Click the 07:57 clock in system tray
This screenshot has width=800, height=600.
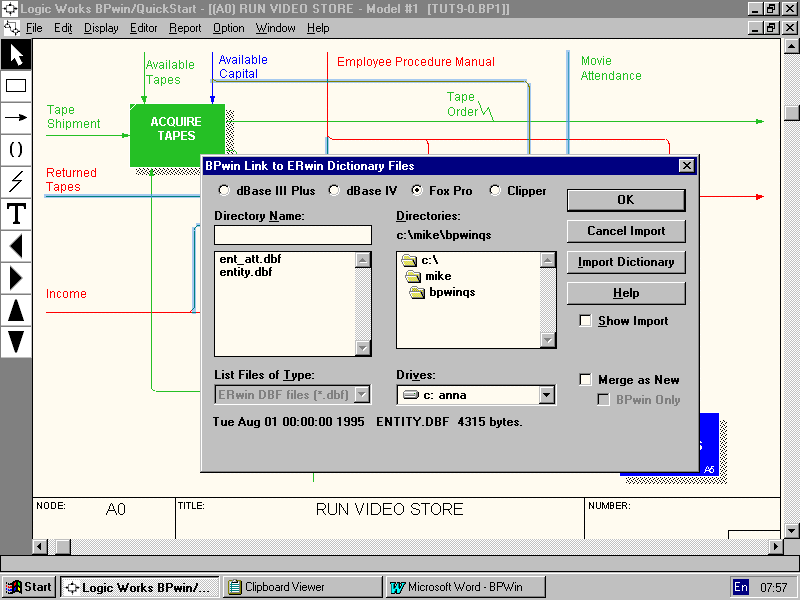(773, 587)
